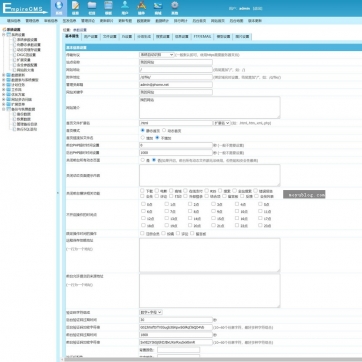This screenshot has width=362, height=362.
Task: Switch to the JS设置 tab
Action: click(x=127, y=37)
